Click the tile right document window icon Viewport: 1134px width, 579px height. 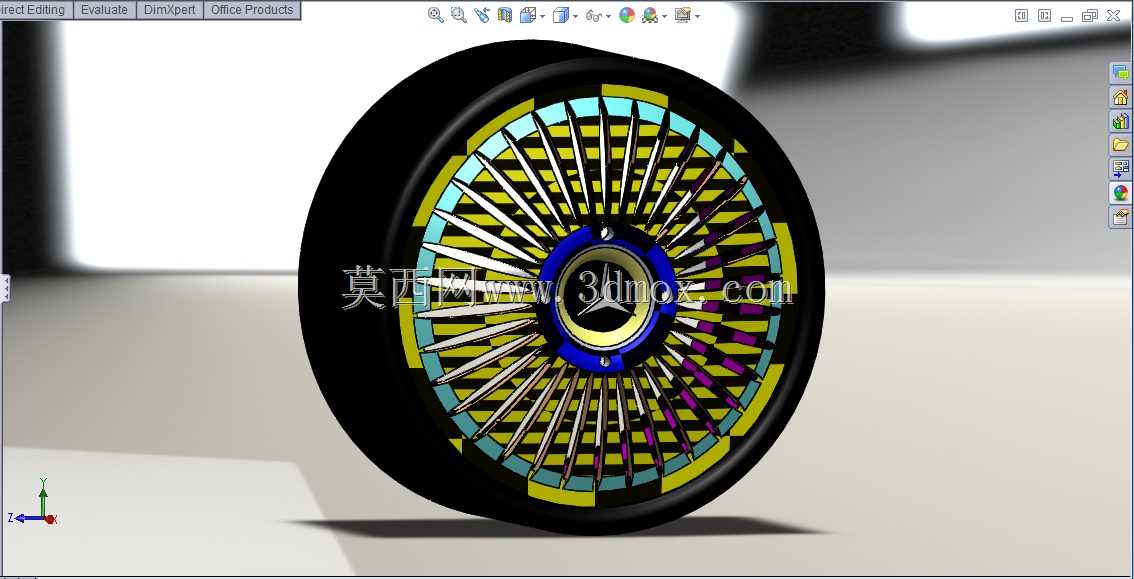pyautogui.click(x=1044, y=15)
